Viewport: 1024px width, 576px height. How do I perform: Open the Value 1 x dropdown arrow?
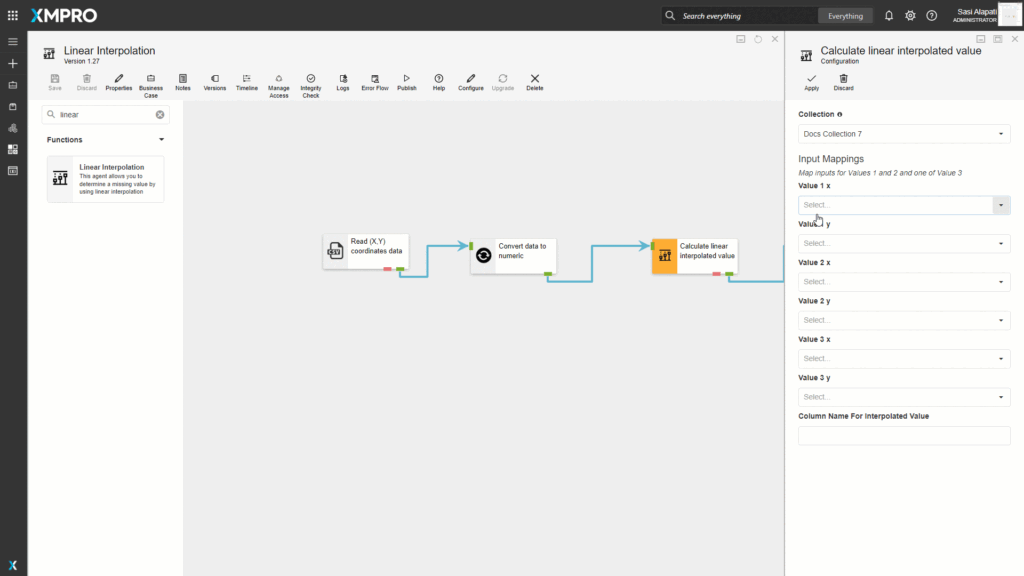pyautogui.click(x=1000, y=205)
